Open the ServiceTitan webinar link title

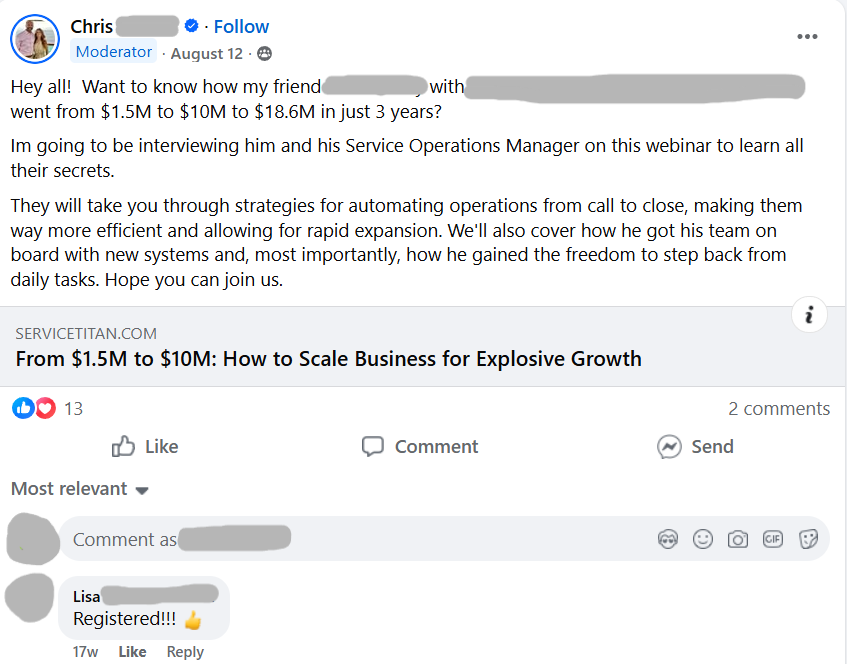pyautogui.click(x=328, y=358)
